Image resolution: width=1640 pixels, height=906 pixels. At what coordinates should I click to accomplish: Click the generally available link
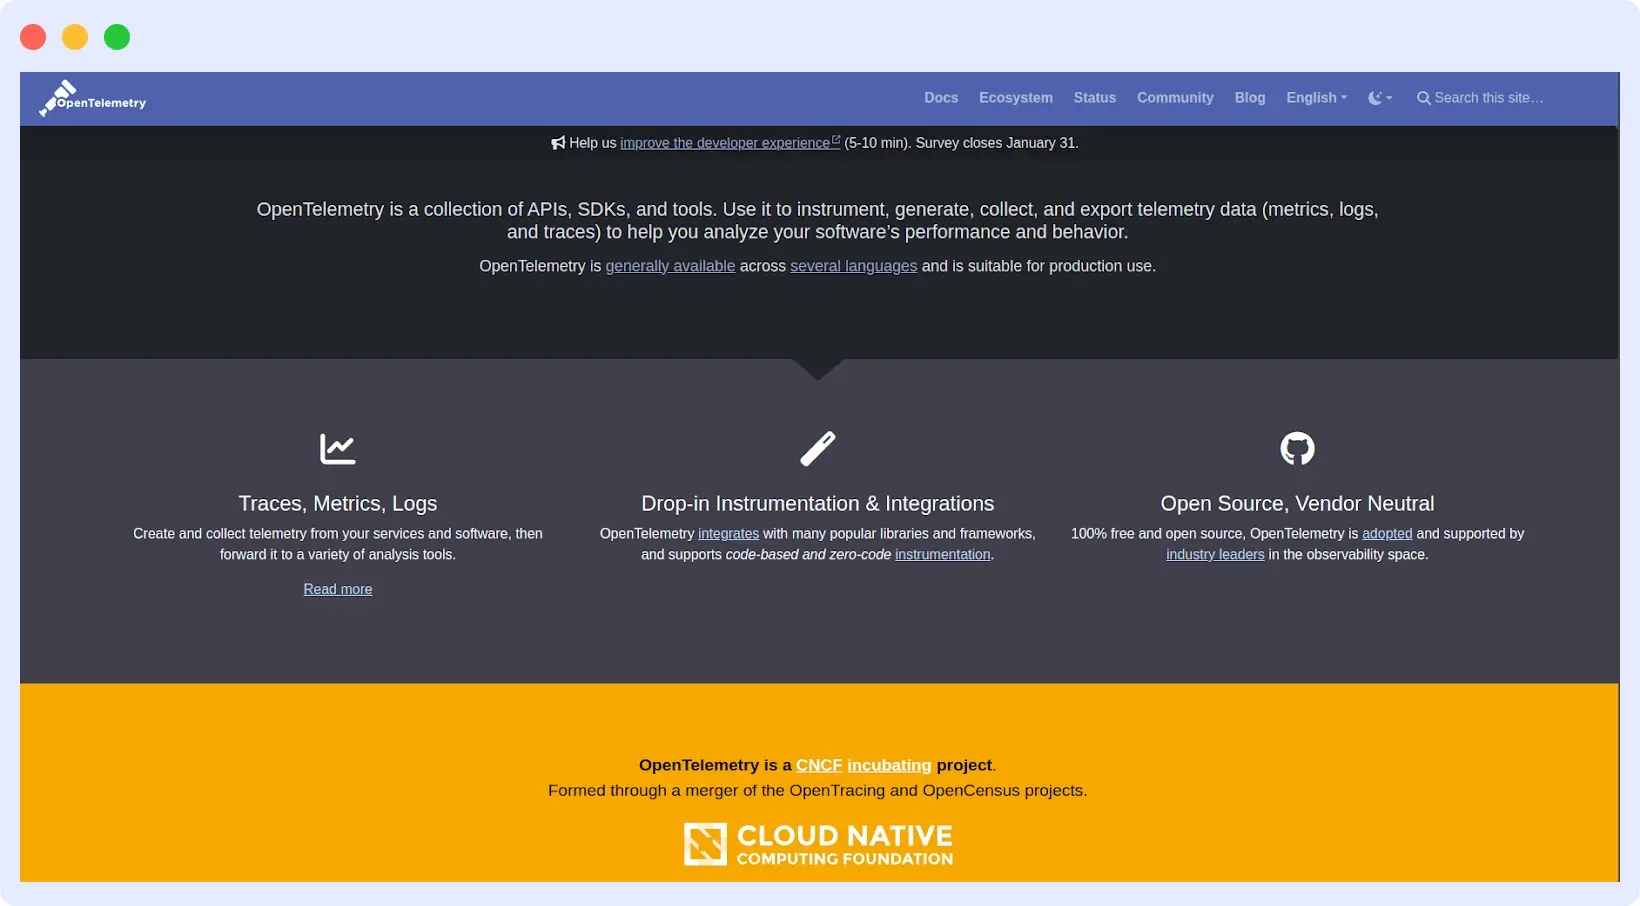click(670, 266)
